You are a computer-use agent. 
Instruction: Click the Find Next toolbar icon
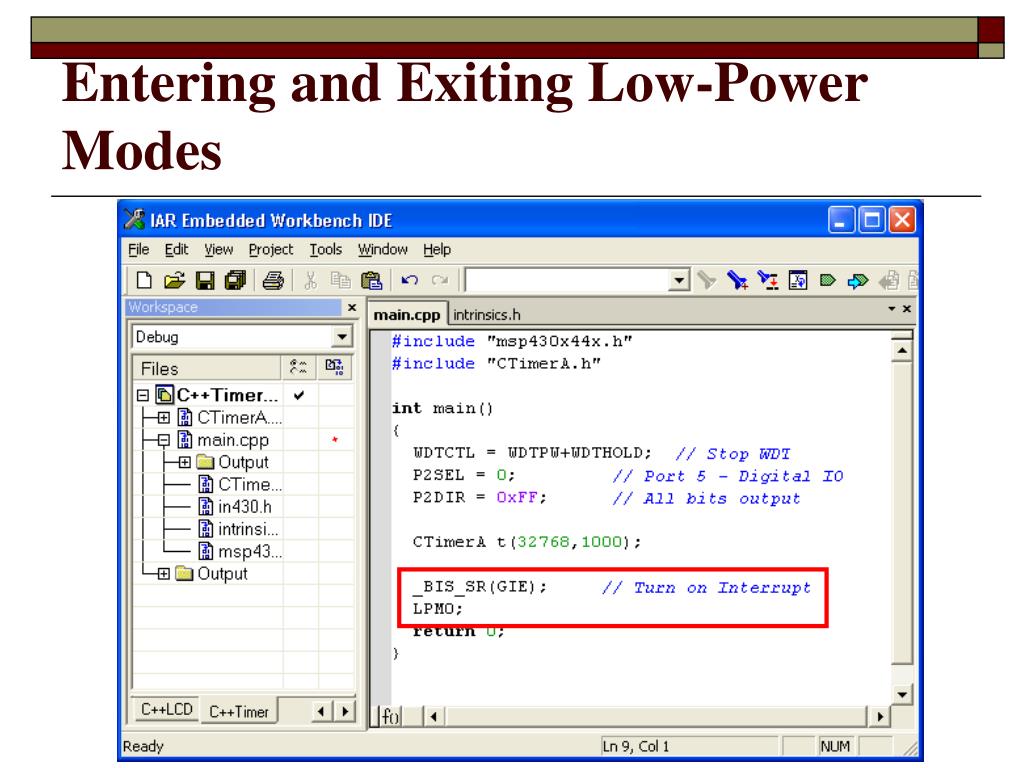point(737,280)
